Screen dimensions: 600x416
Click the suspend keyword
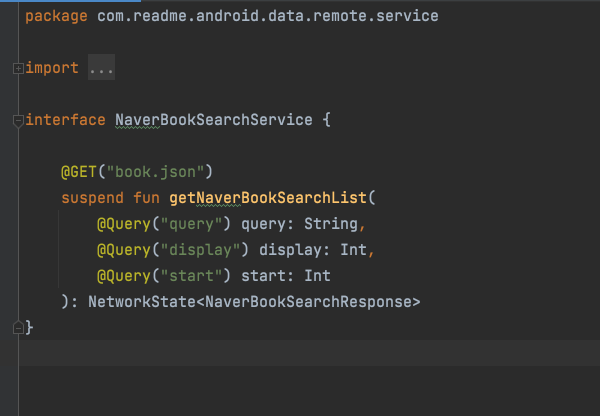coord(92,198)
